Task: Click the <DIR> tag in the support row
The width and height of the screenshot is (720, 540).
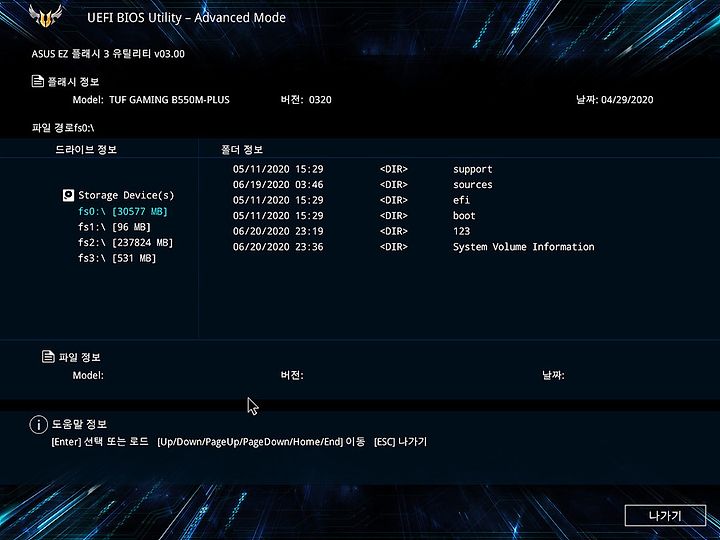Action: (x=394, y=169)
